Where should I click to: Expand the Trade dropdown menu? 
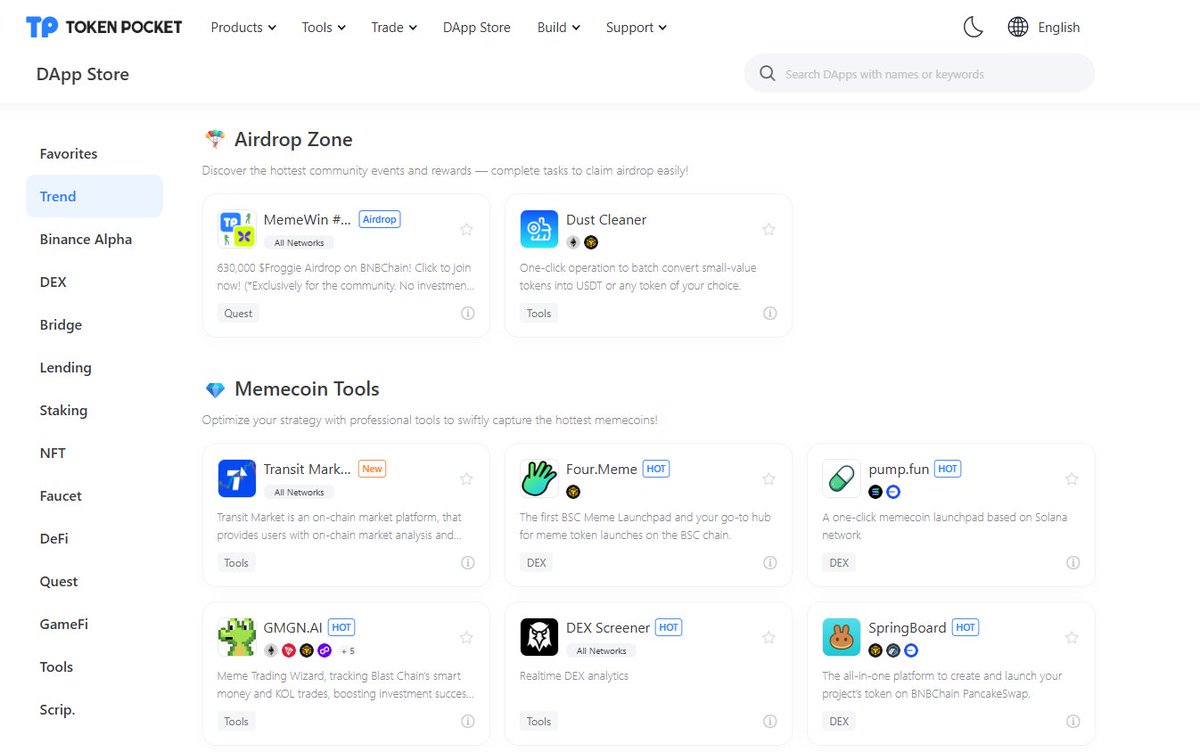[x=394, y=27]
